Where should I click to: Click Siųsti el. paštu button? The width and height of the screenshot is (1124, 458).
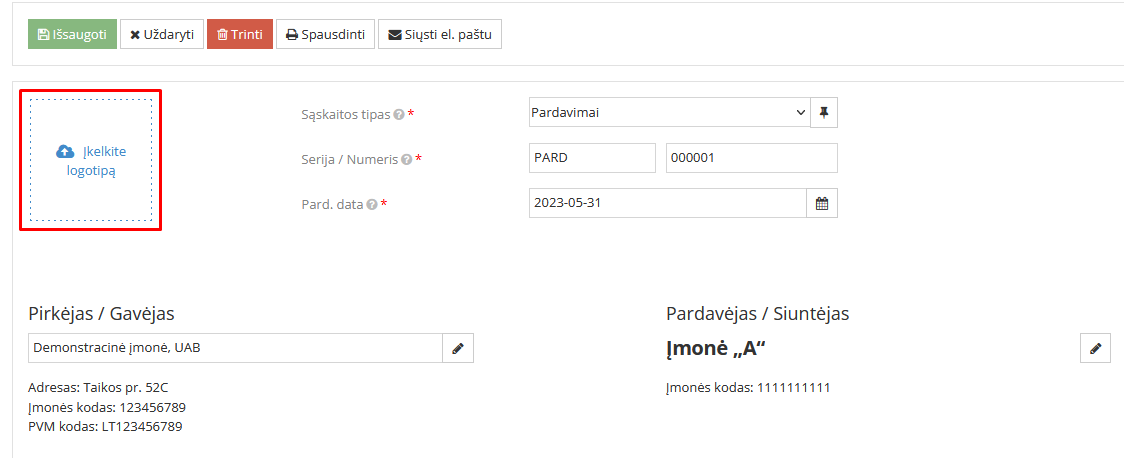[440, 34]
